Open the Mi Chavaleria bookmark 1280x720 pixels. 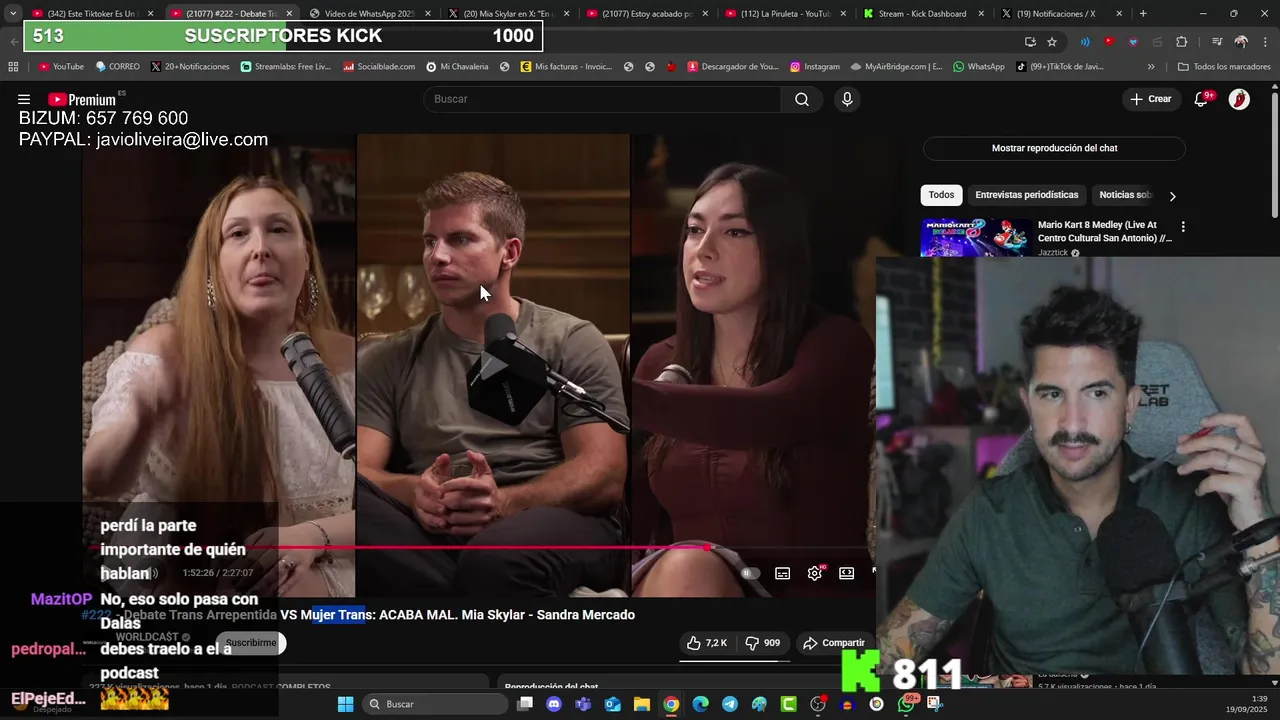click(457, 67)
